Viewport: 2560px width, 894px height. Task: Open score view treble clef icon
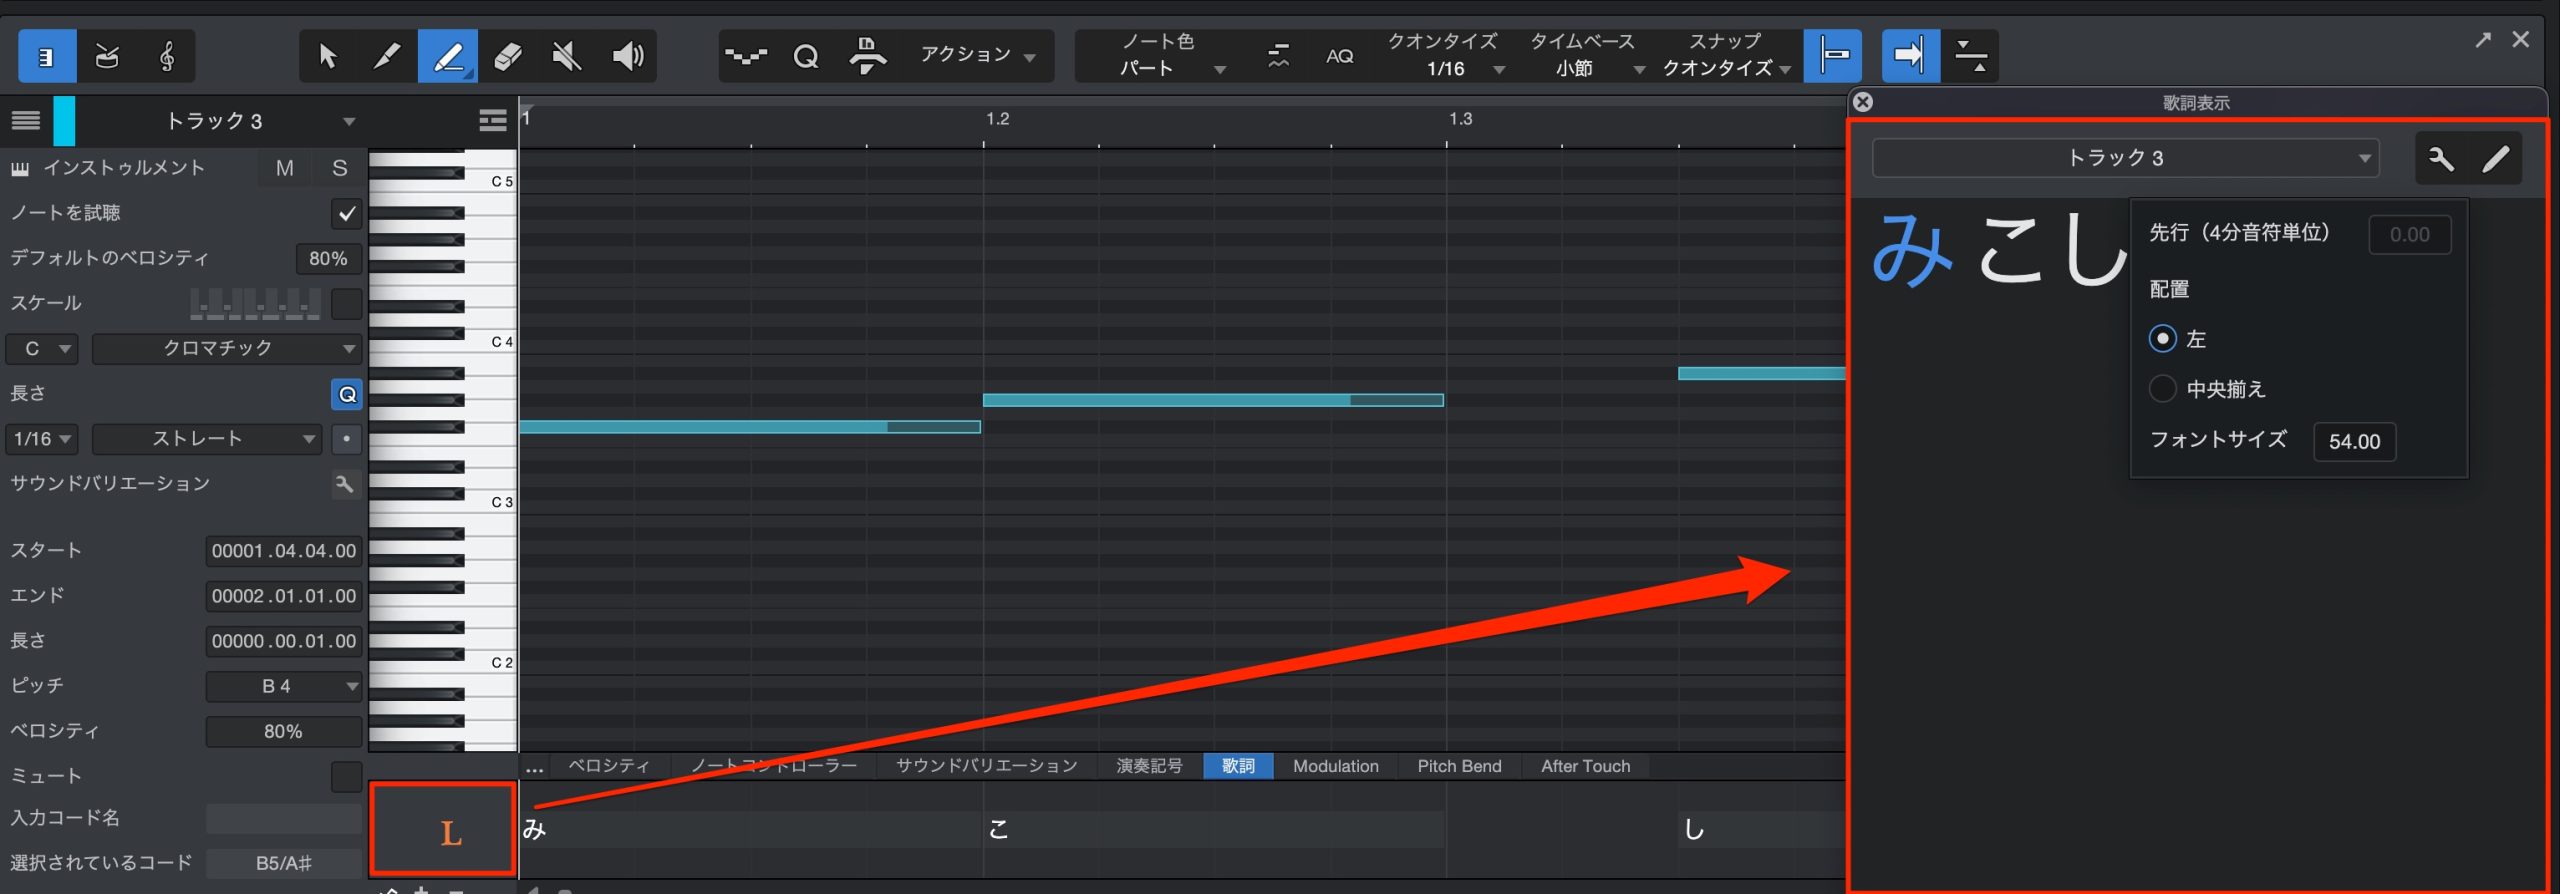click(166, 56)
